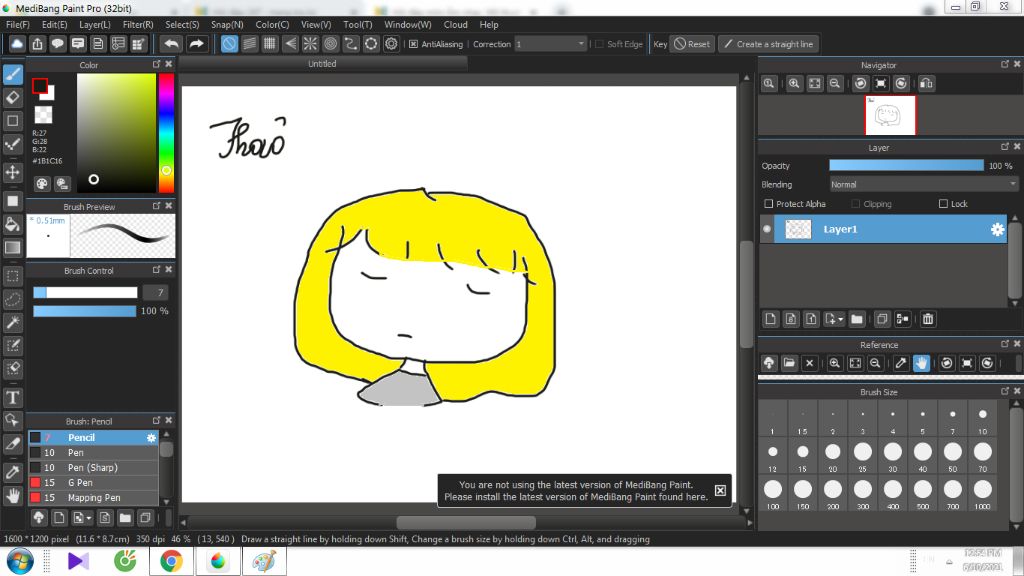
Task: Enable the radial snap guide
Action: pyautogui.click(x=310, y=44)
